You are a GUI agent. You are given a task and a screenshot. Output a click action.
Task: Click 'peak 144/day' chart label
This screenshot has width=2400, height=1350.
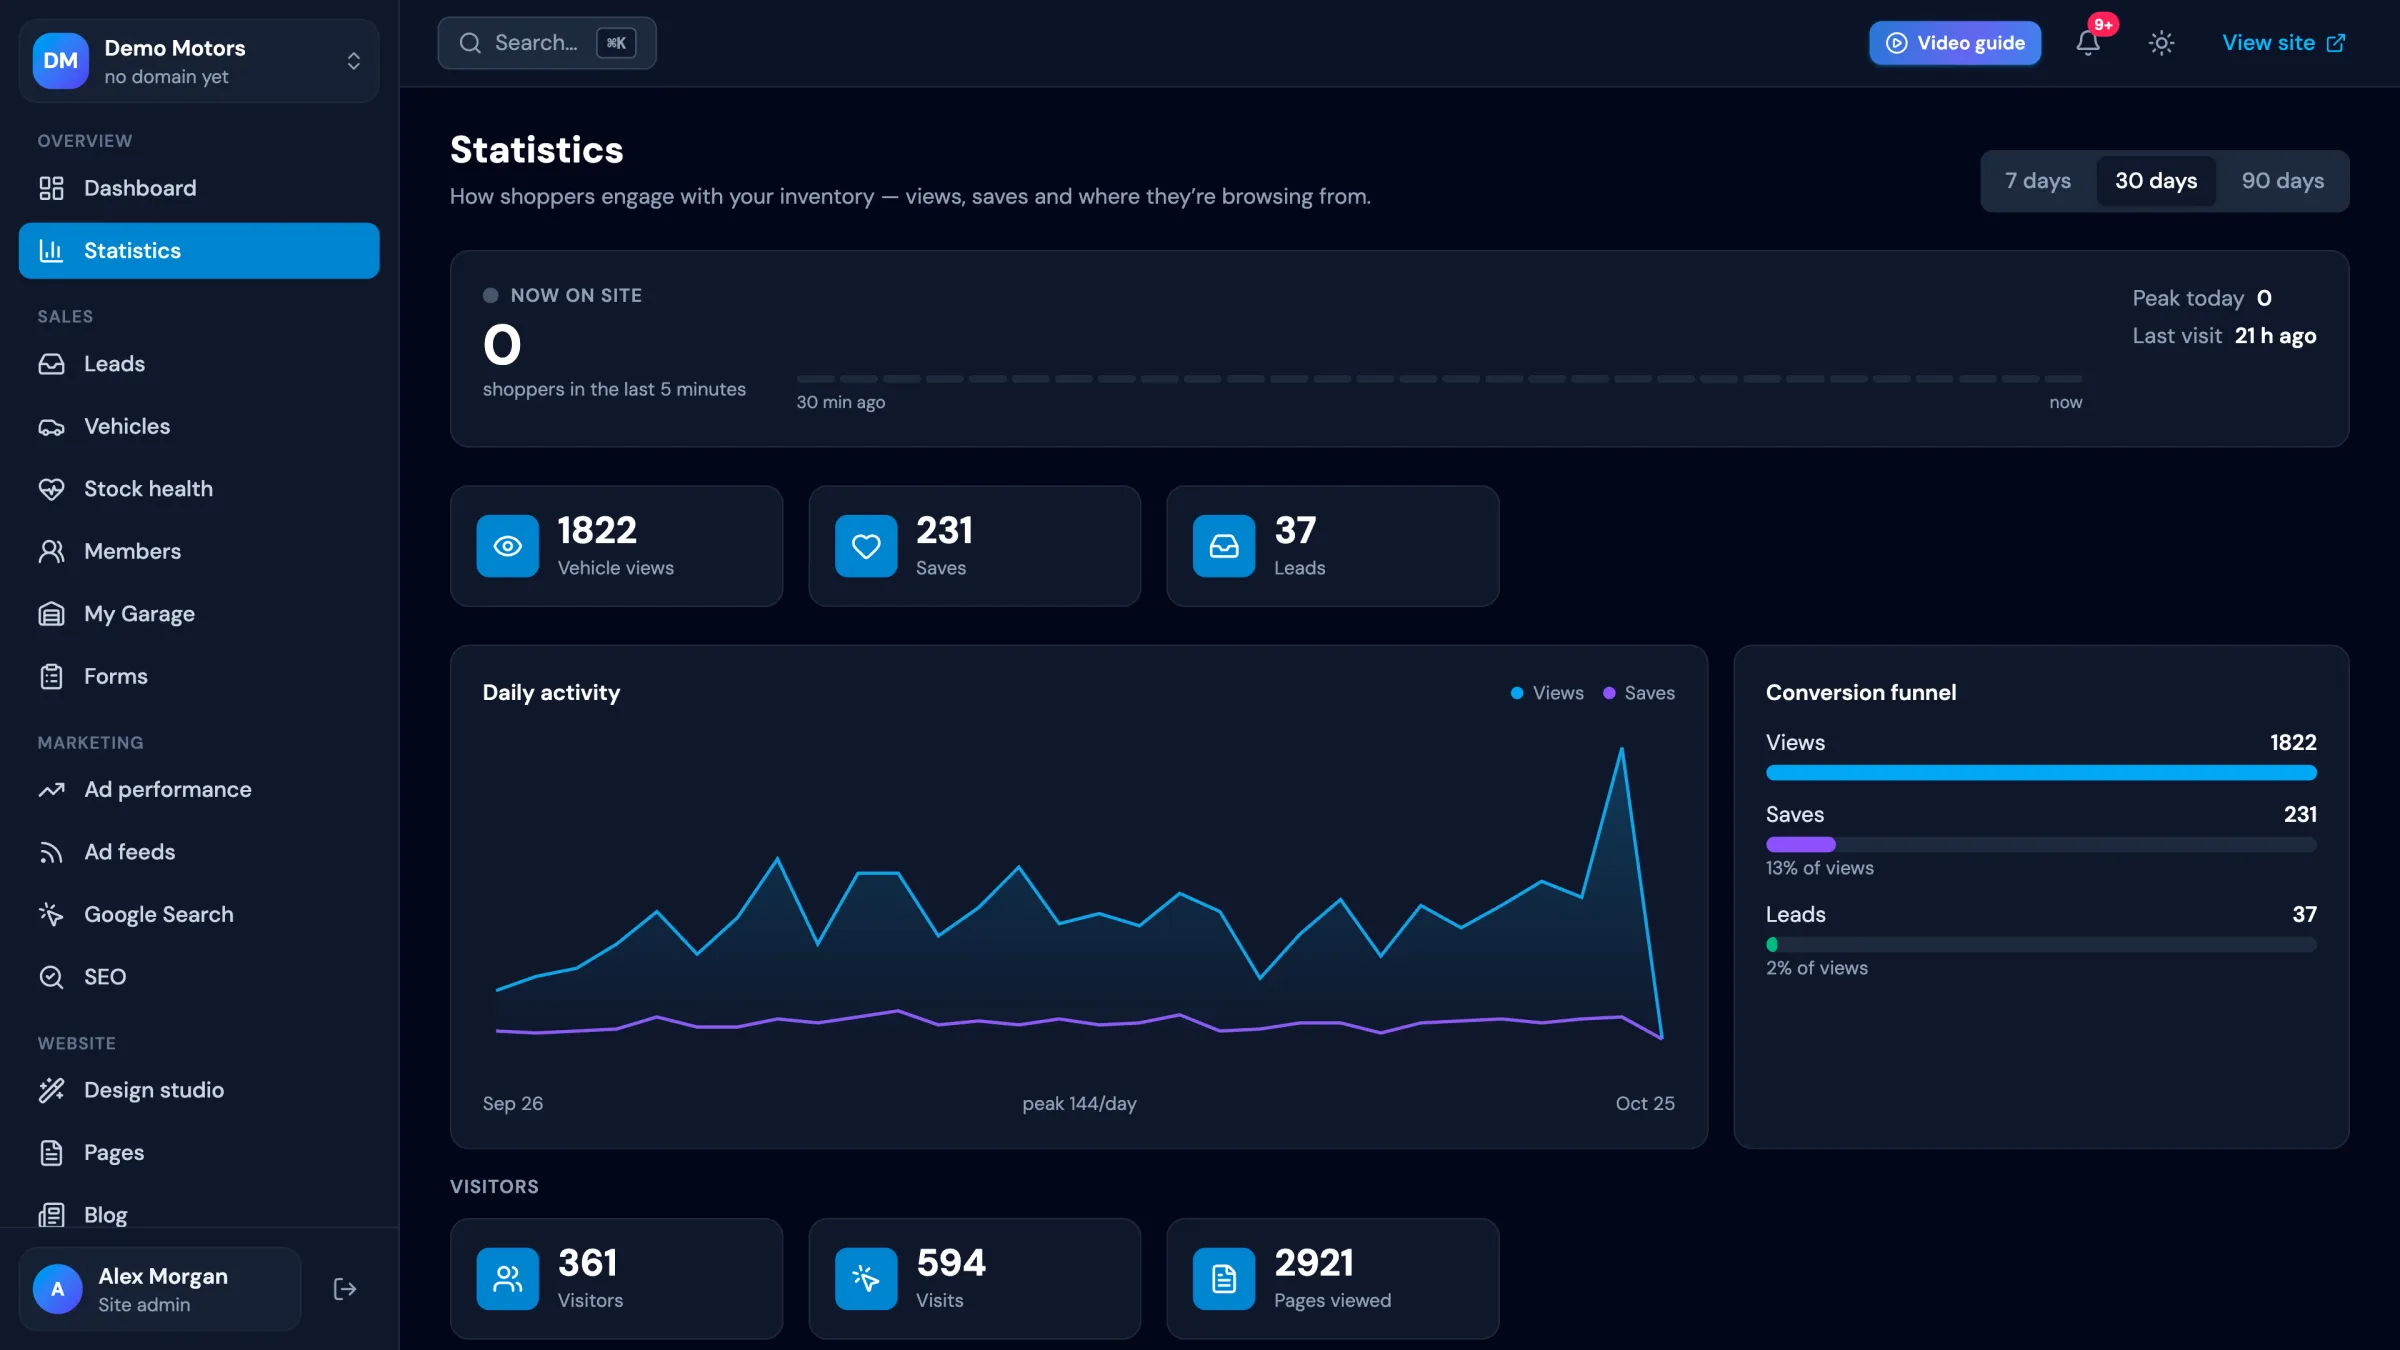tap(1079, 1104)
